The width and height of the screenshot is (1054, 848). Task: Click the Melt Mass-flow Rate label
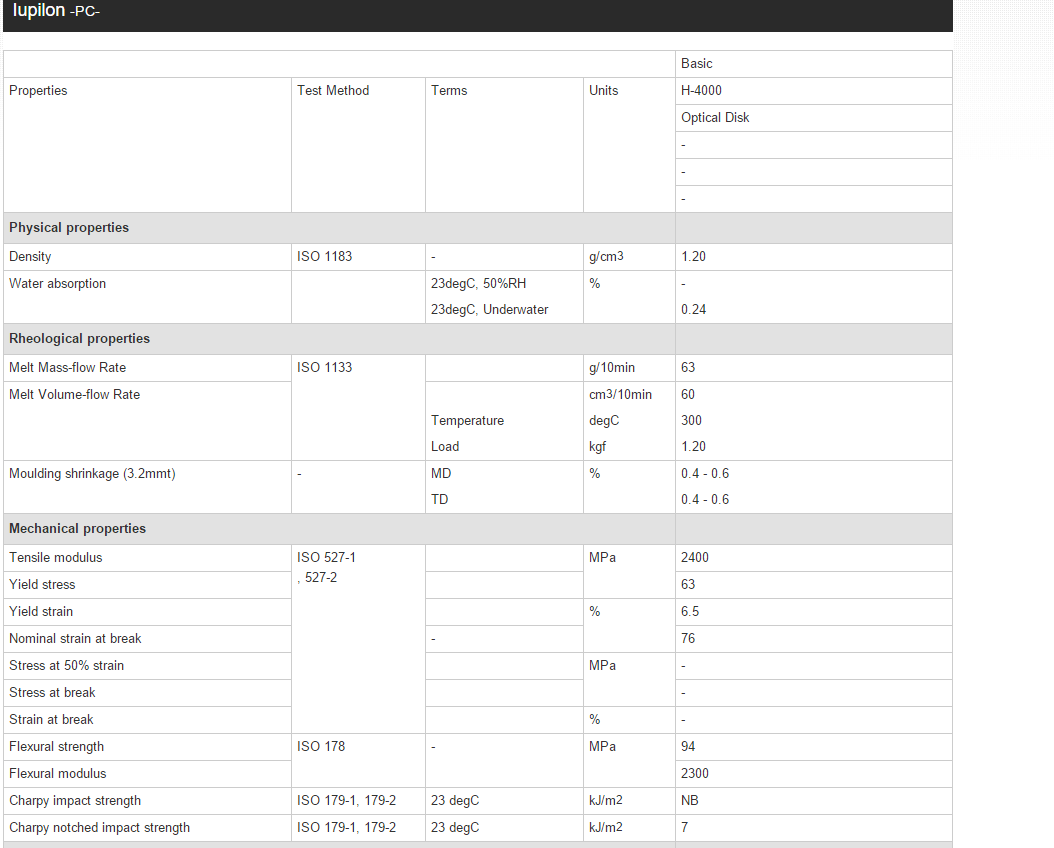pos(67,368)
